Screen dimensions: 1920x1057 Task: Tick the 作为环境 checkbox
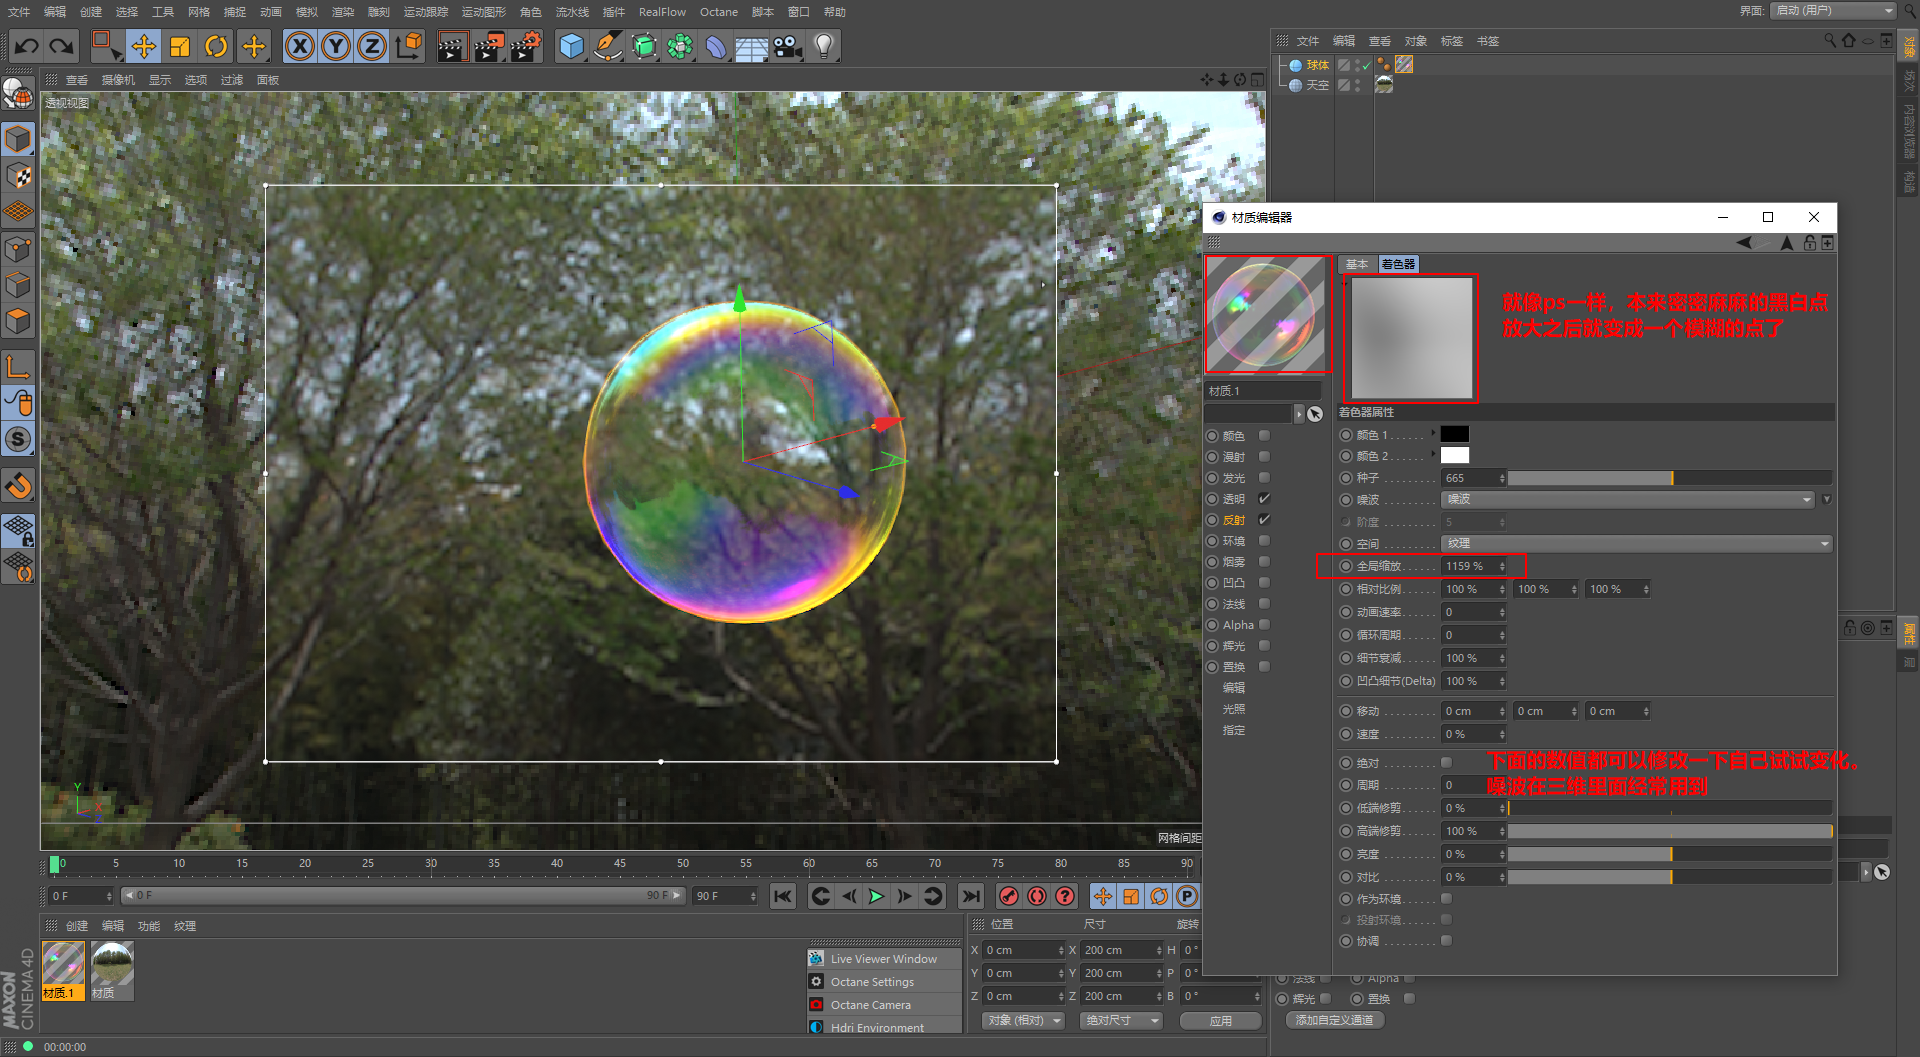pos(1446,899)
